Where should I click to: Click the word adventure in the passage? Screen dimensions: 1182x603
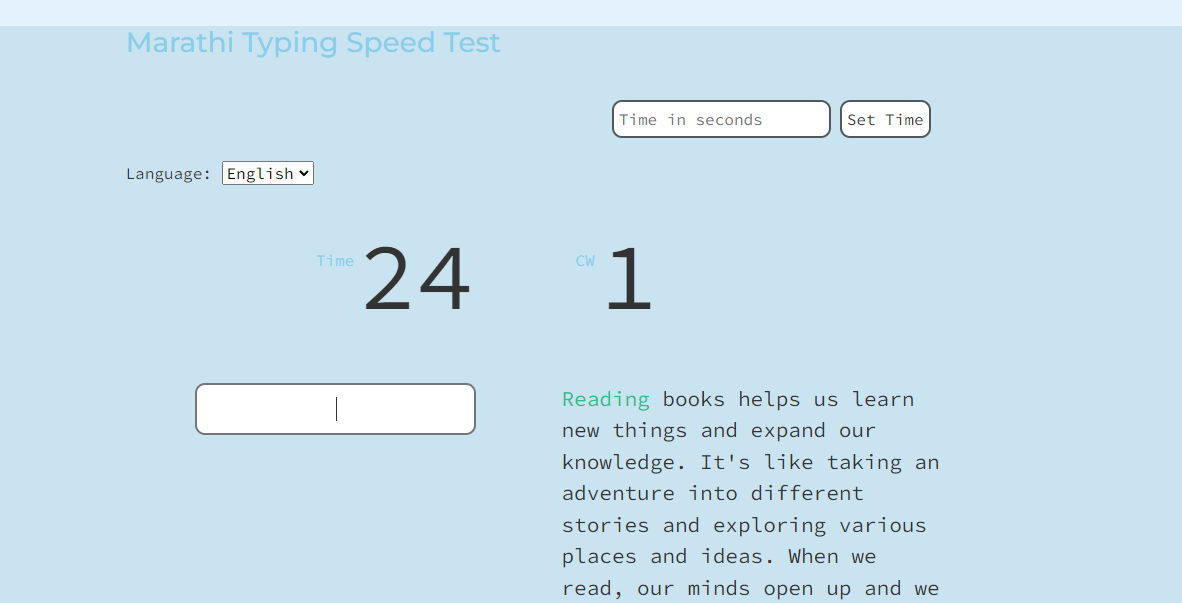click(618, 492)
